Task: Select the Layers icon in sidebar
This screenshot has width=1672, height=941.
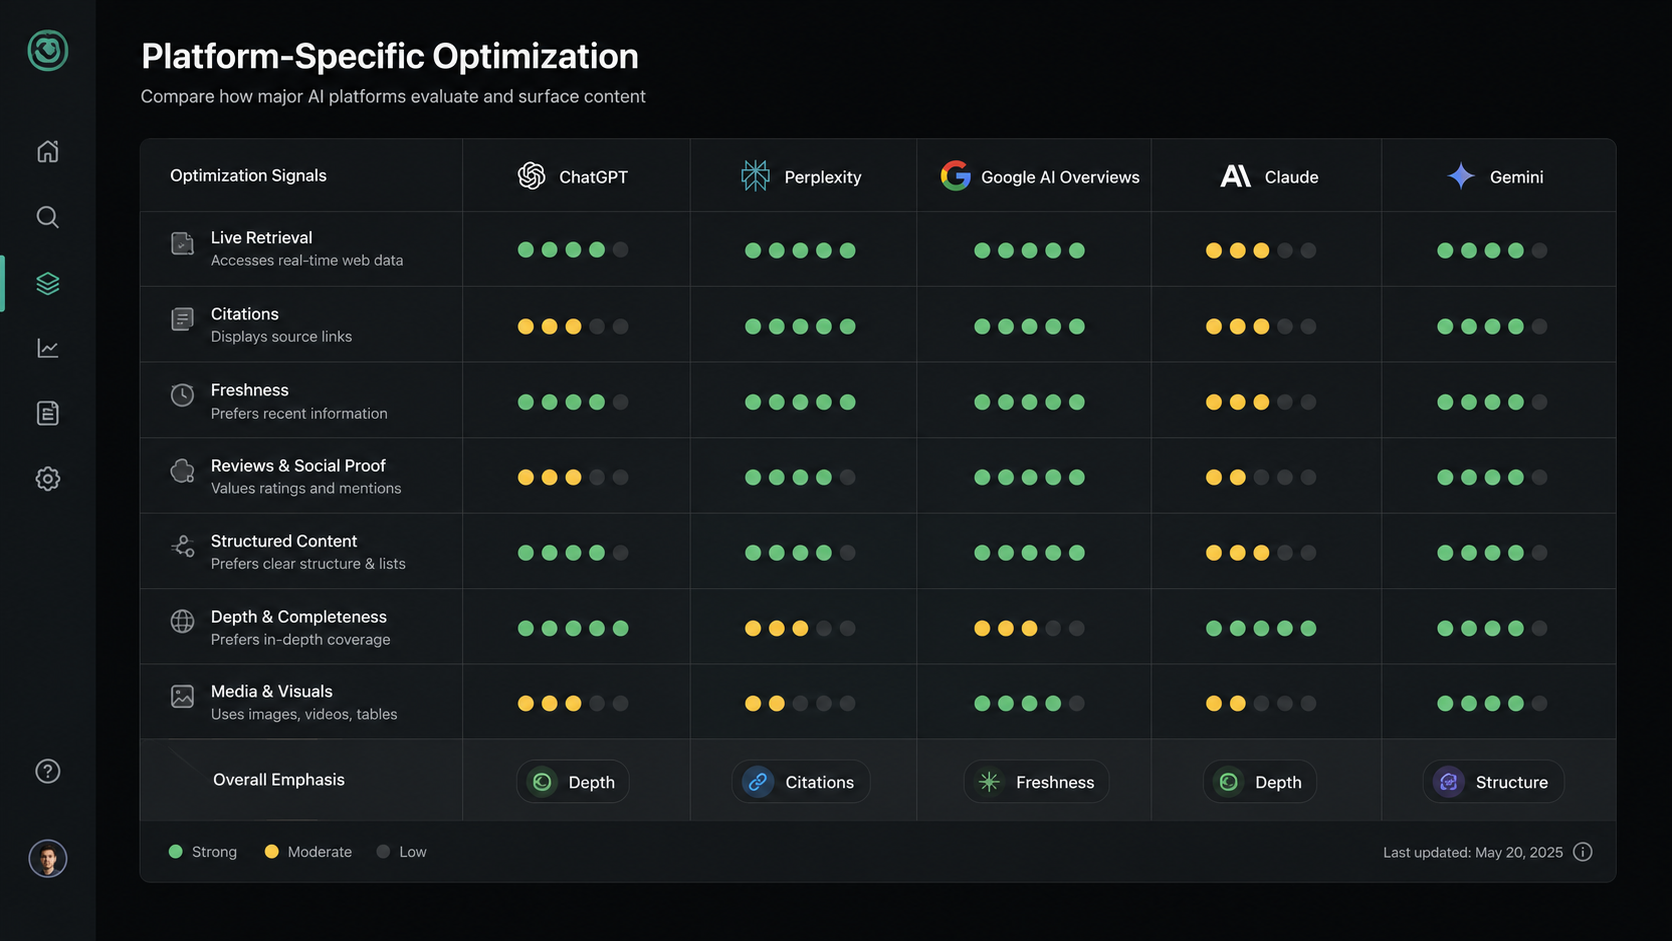Action: [x=48, y=283]
